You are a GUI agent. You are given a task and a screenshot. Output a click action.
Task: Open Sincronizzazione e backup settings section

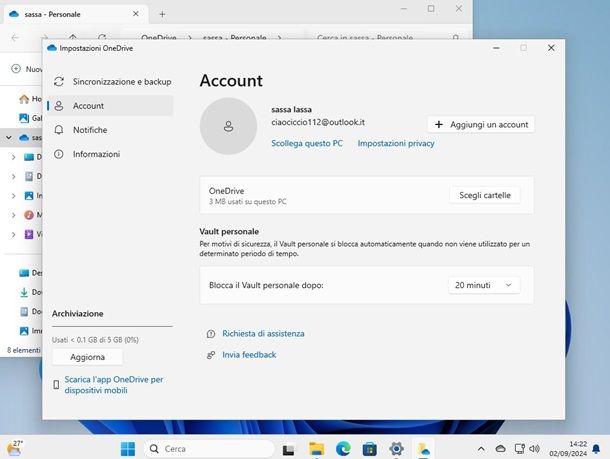pos(112,82)
